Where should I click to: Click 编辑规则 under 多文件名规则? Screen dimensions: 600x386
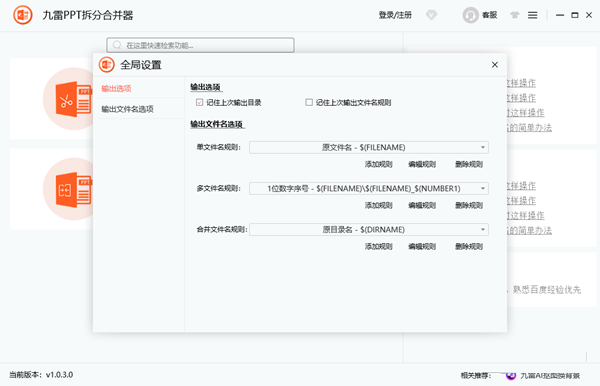tap(422, 205)
